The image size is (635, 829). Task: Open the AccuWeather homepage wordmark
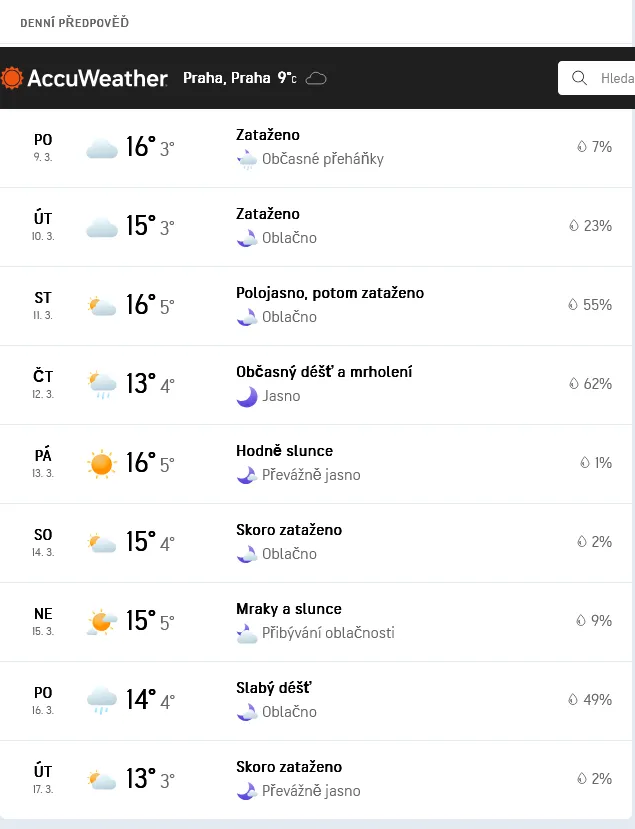97,78
